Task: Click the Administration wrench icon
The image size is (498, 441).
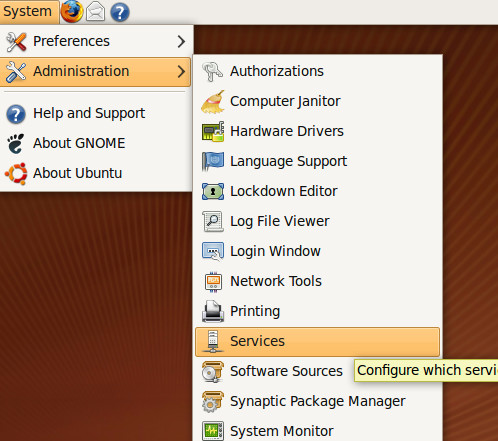Action: tap(16, 71)
